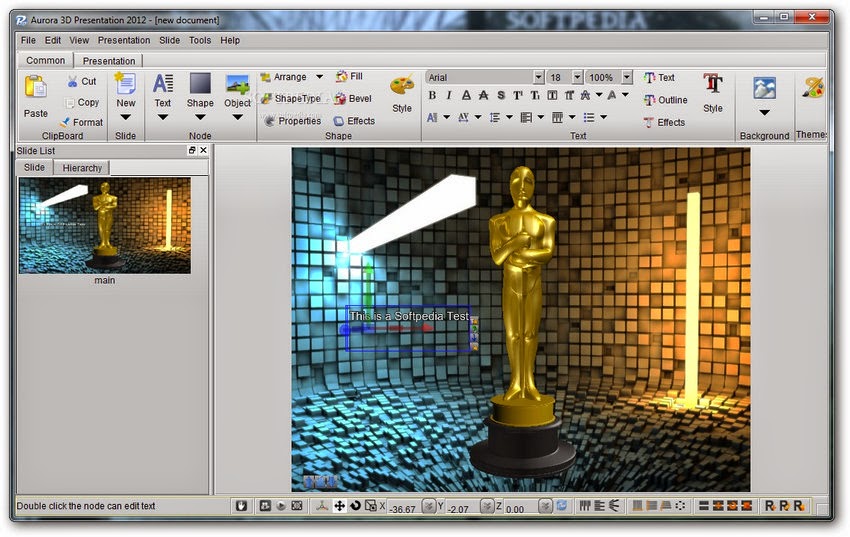Open the bullet list dropdown arrow
The width and height of the screenshot is (850, 537).
pyautogui.click(x=603, y=117)
